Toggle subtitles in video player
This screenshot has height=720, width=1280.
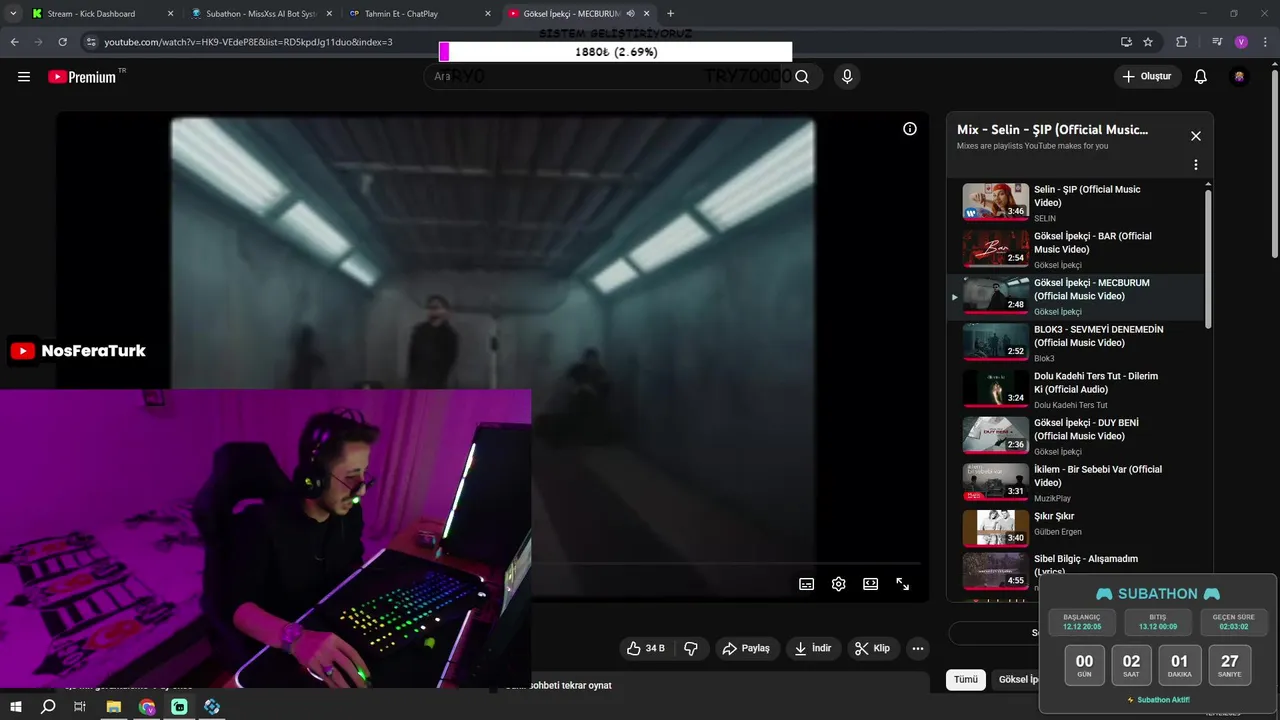(807, 584)
